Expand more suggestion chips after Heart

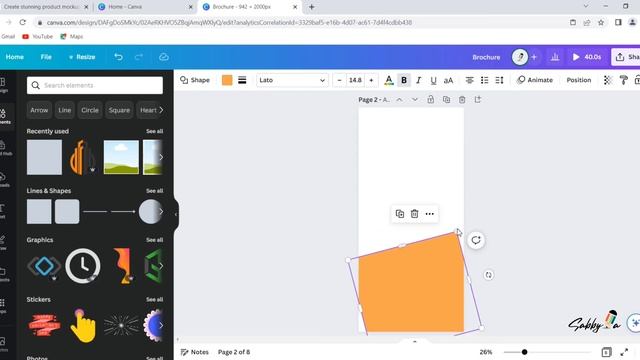[x=161, y=110]
